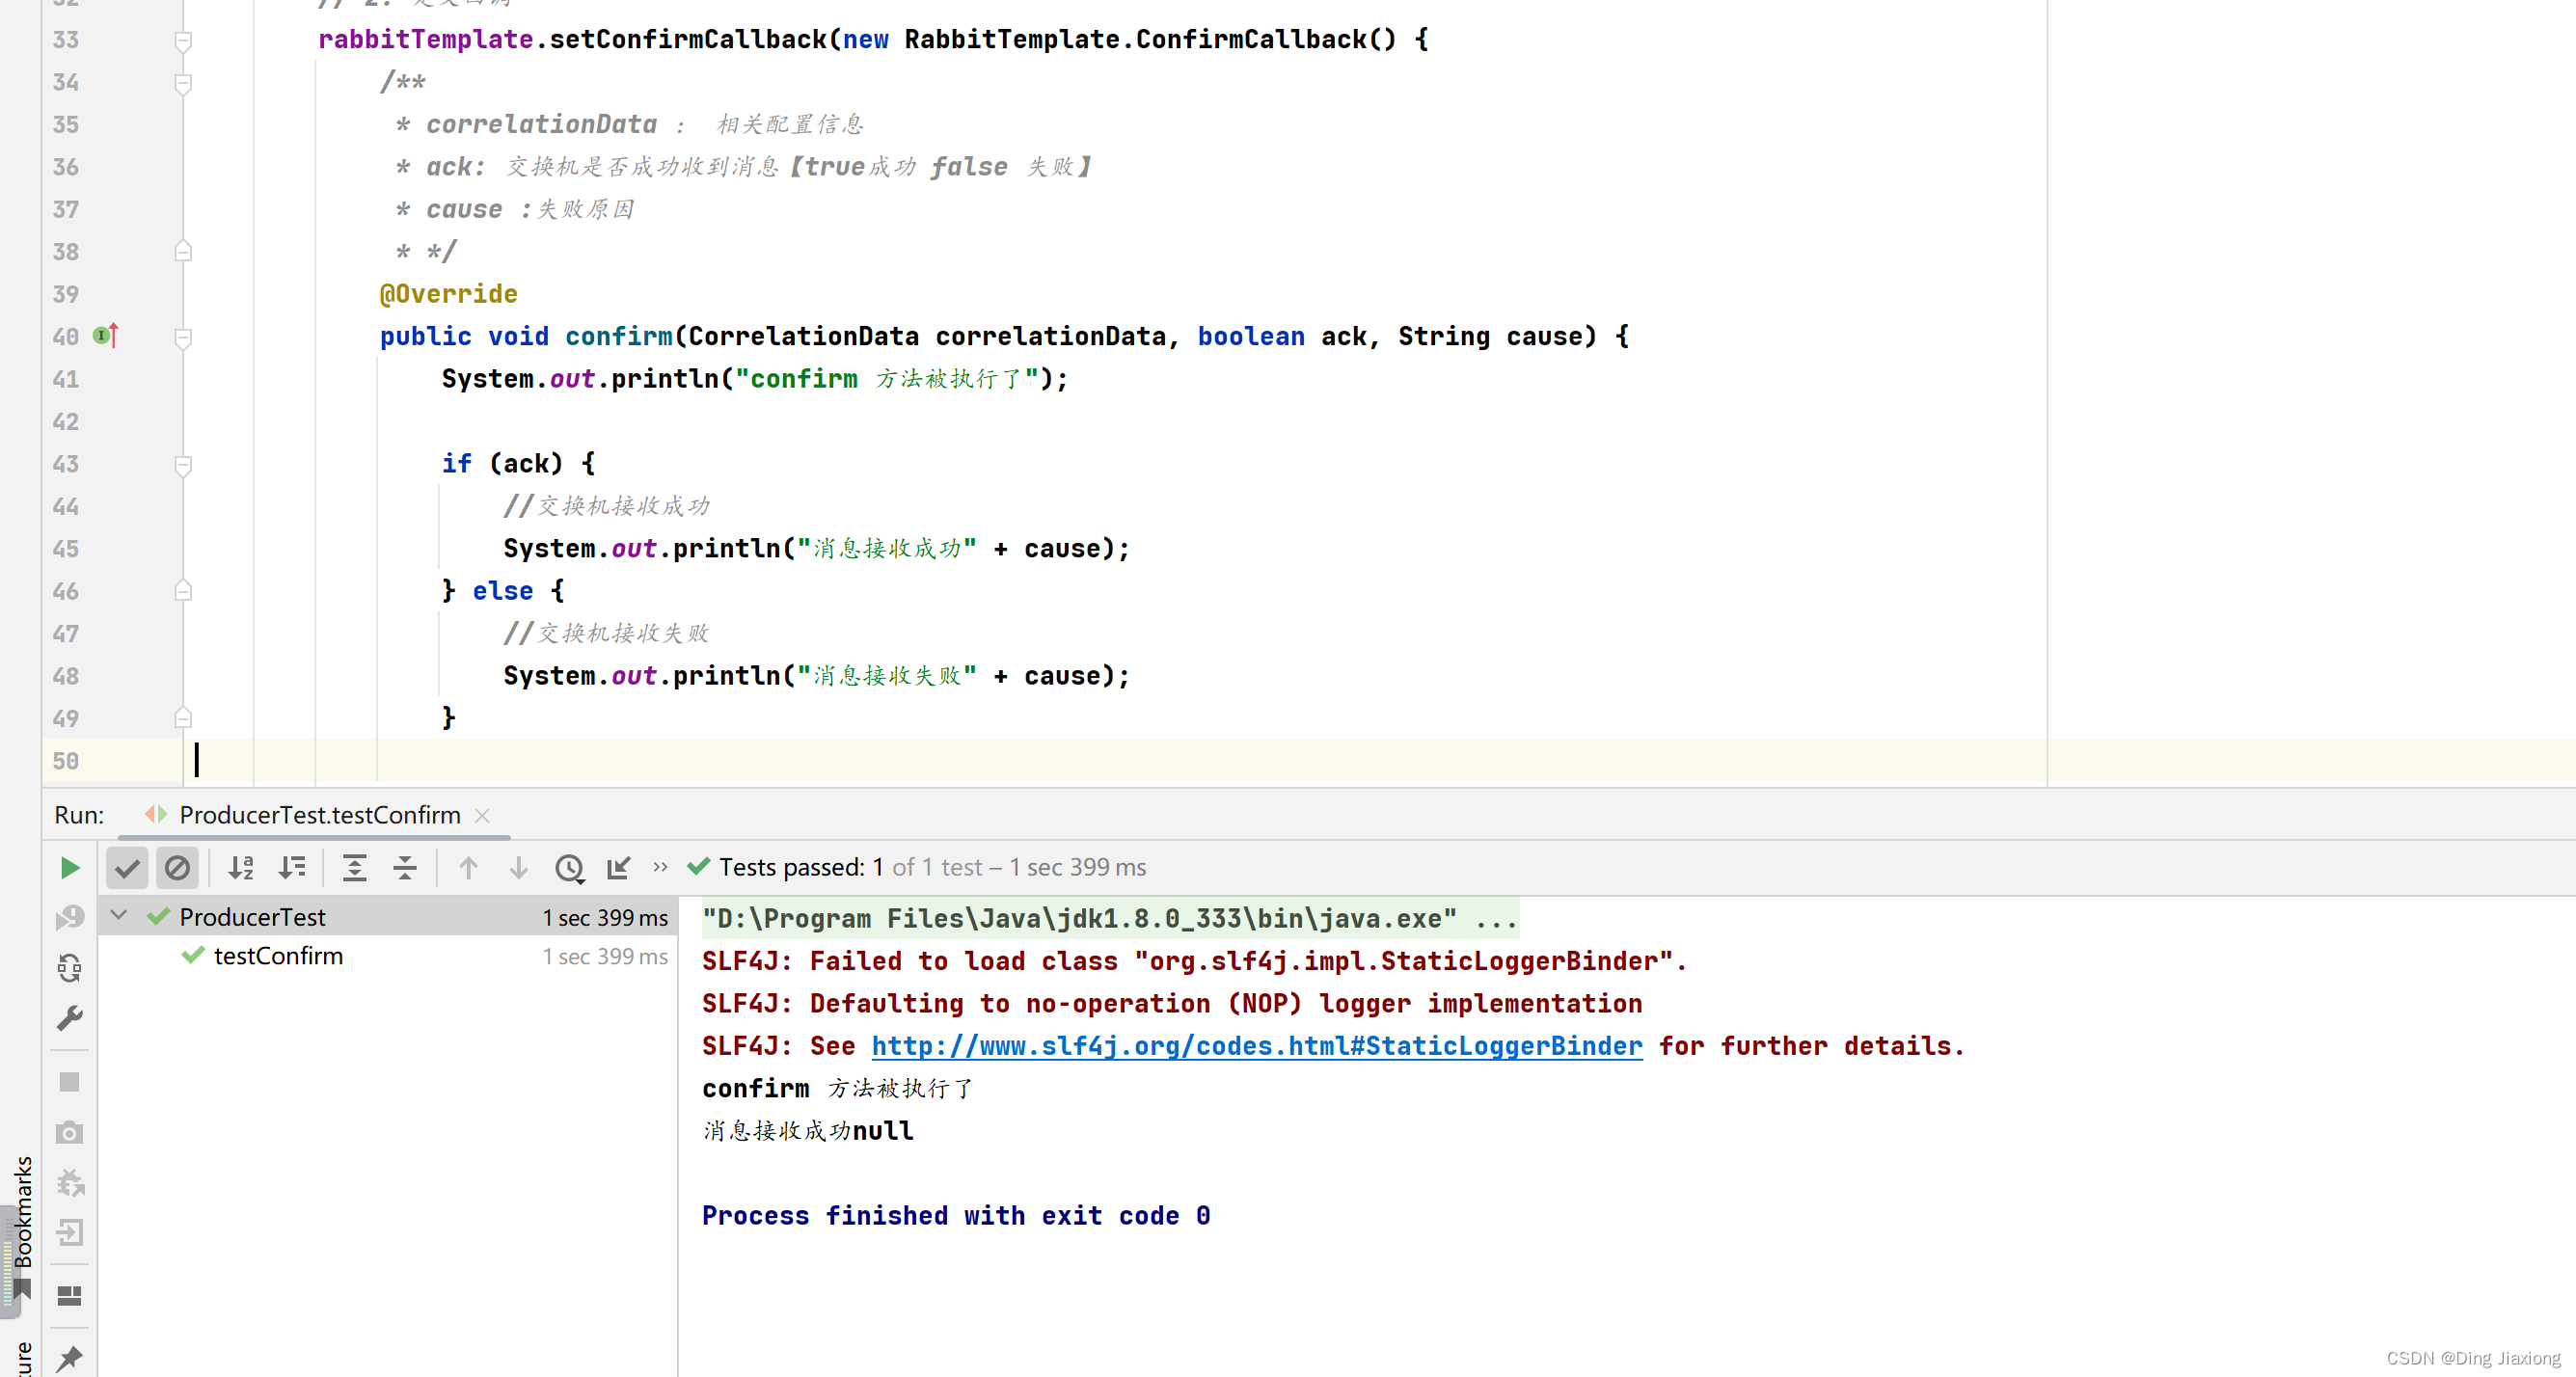
Task: Click the '消息接收成功null' console output
Action: pos(808,1130)
